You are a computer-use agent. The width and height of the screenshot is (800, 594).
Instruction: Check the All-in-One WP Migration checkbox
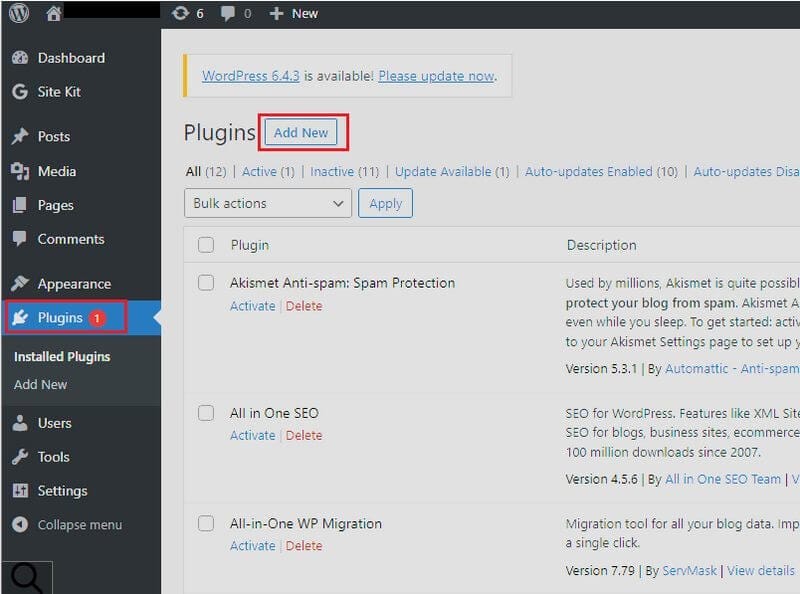click(206, 523)
